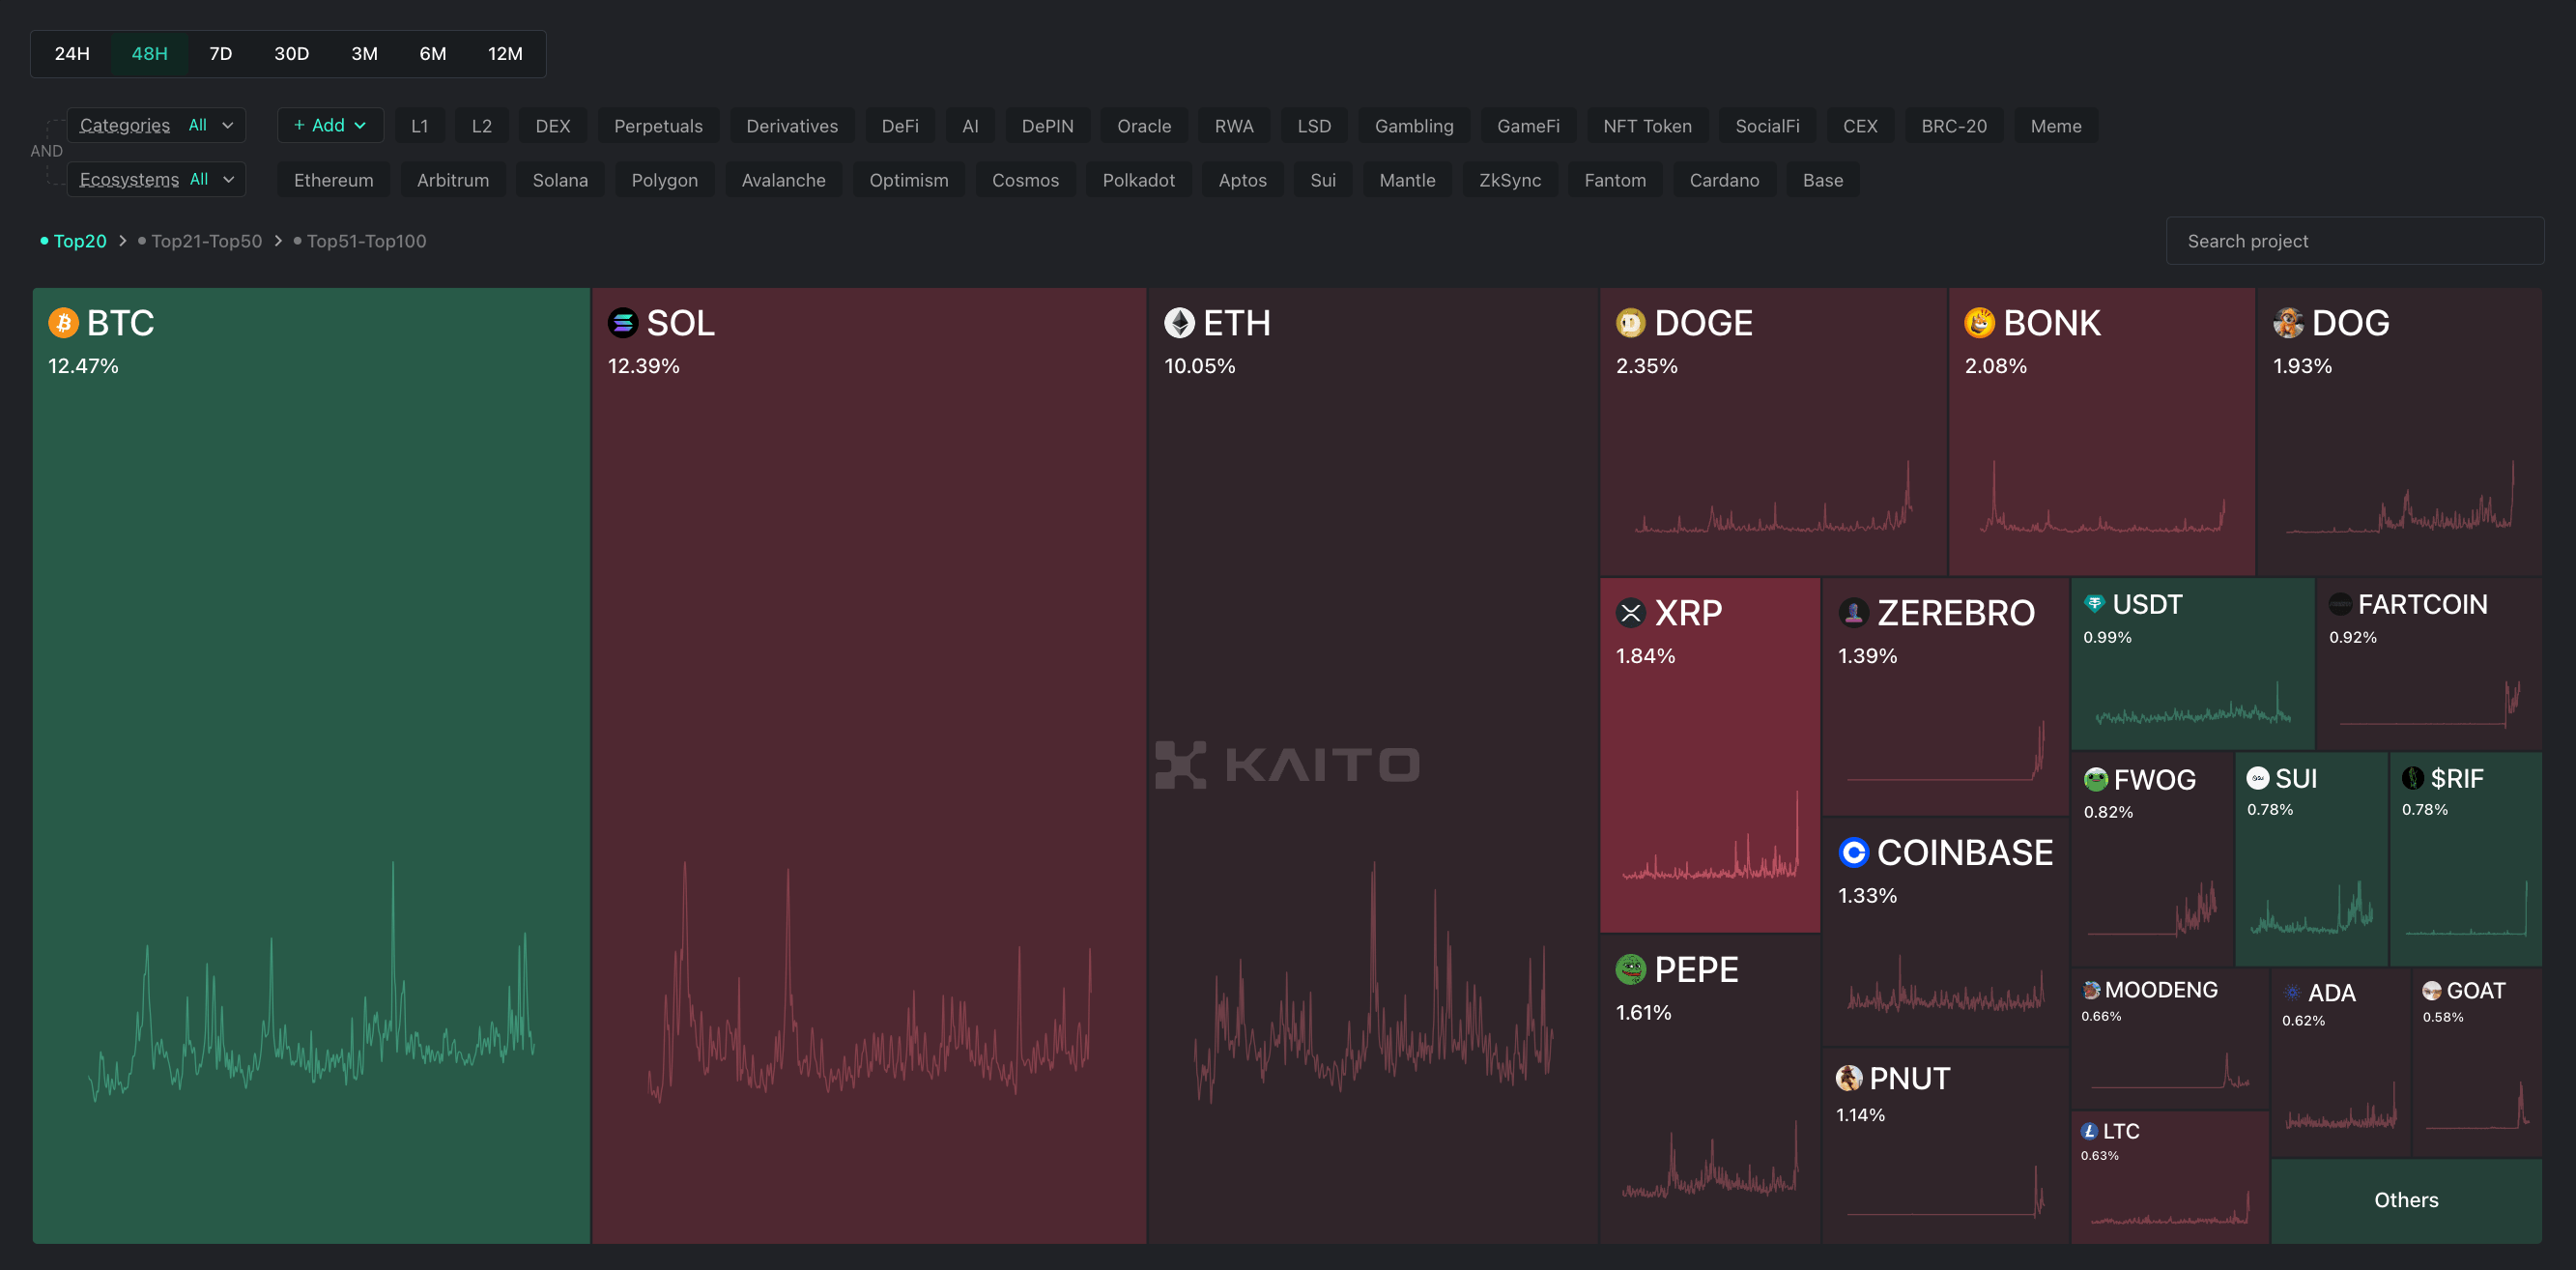Viewport: 2576px width, 1270px height.
Task: Click the COINBASE 1.33% value
Action: 1867,896
